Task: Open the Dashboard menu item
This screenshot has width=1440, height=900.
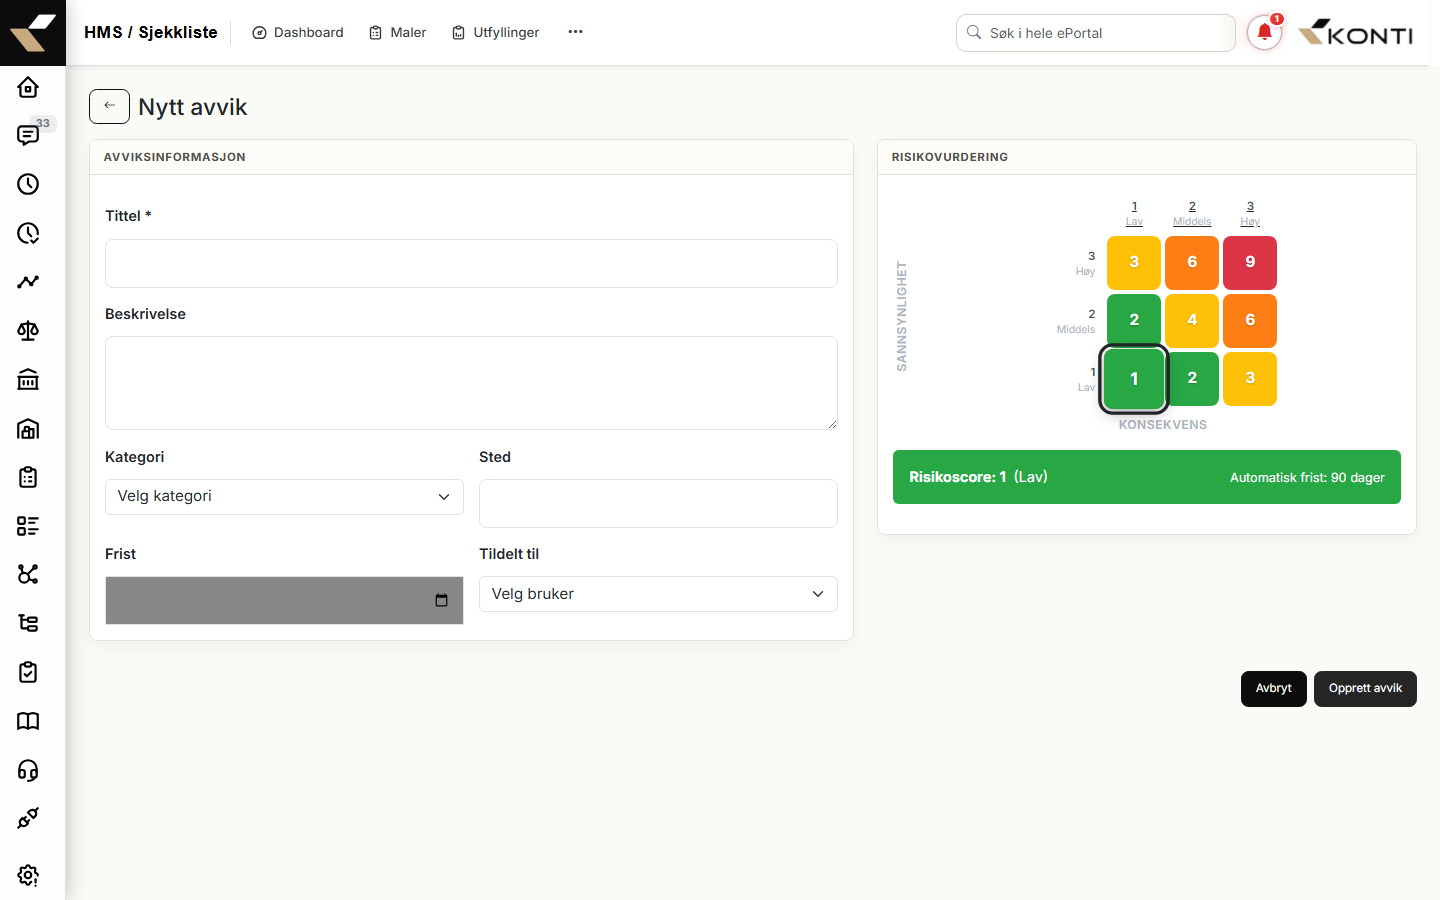Action: pos(298,33)
